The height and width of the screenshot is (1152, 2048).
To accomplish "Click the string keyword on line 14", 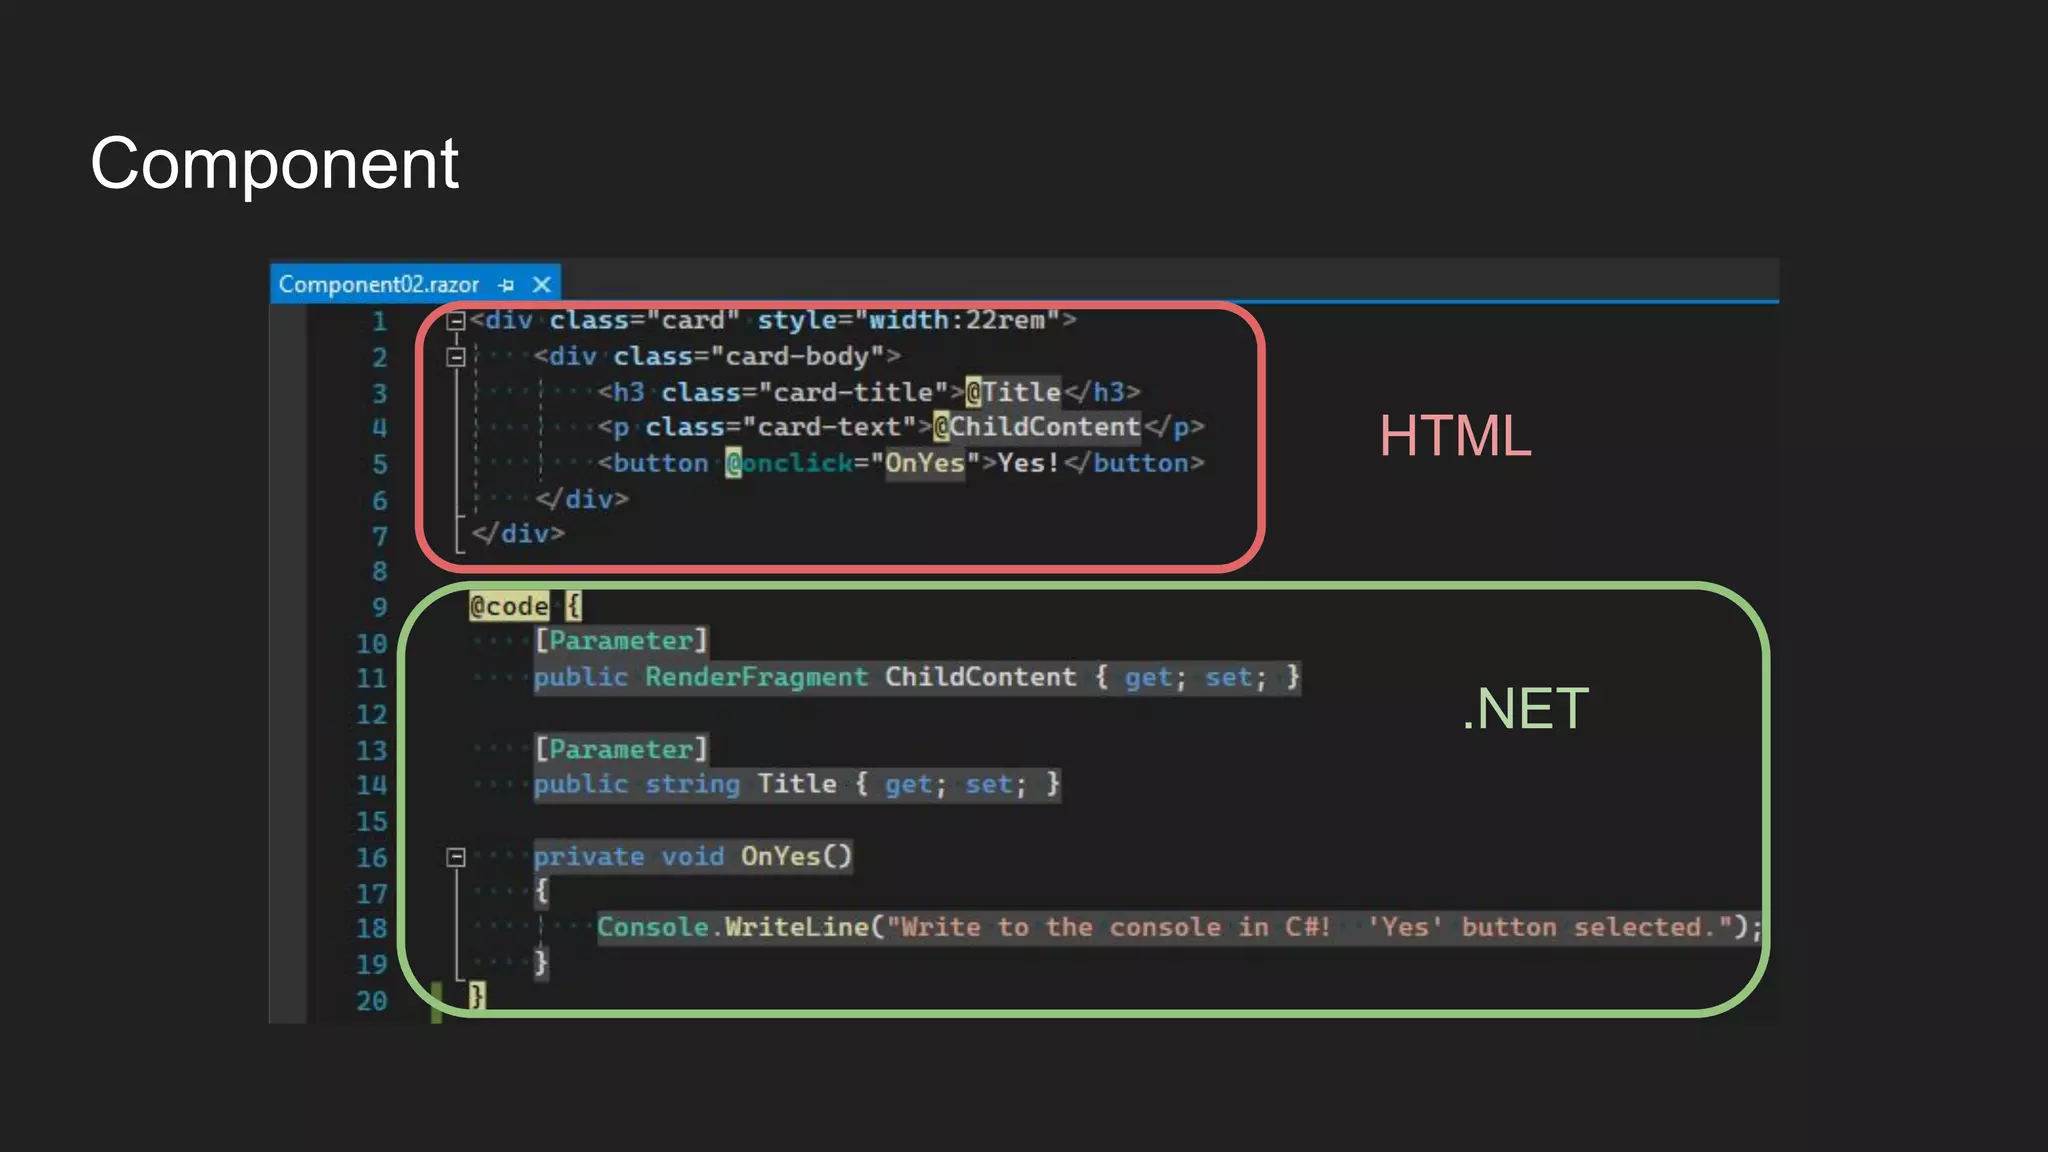I will coord(693,784).
